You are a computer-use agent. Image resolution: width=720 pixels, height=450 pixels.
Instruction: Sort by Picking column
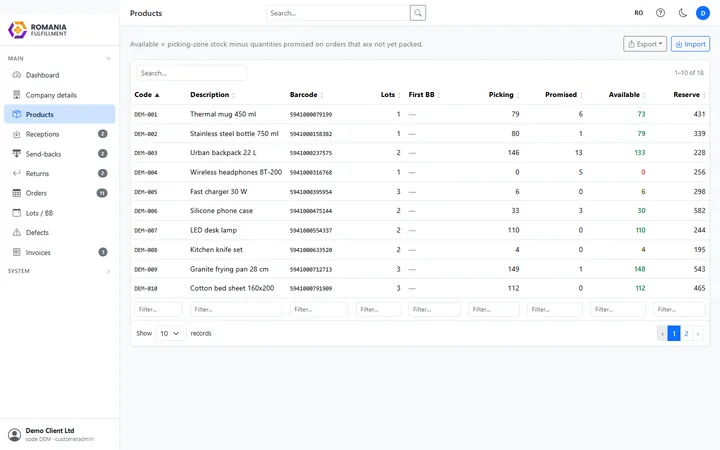point(504,95)
